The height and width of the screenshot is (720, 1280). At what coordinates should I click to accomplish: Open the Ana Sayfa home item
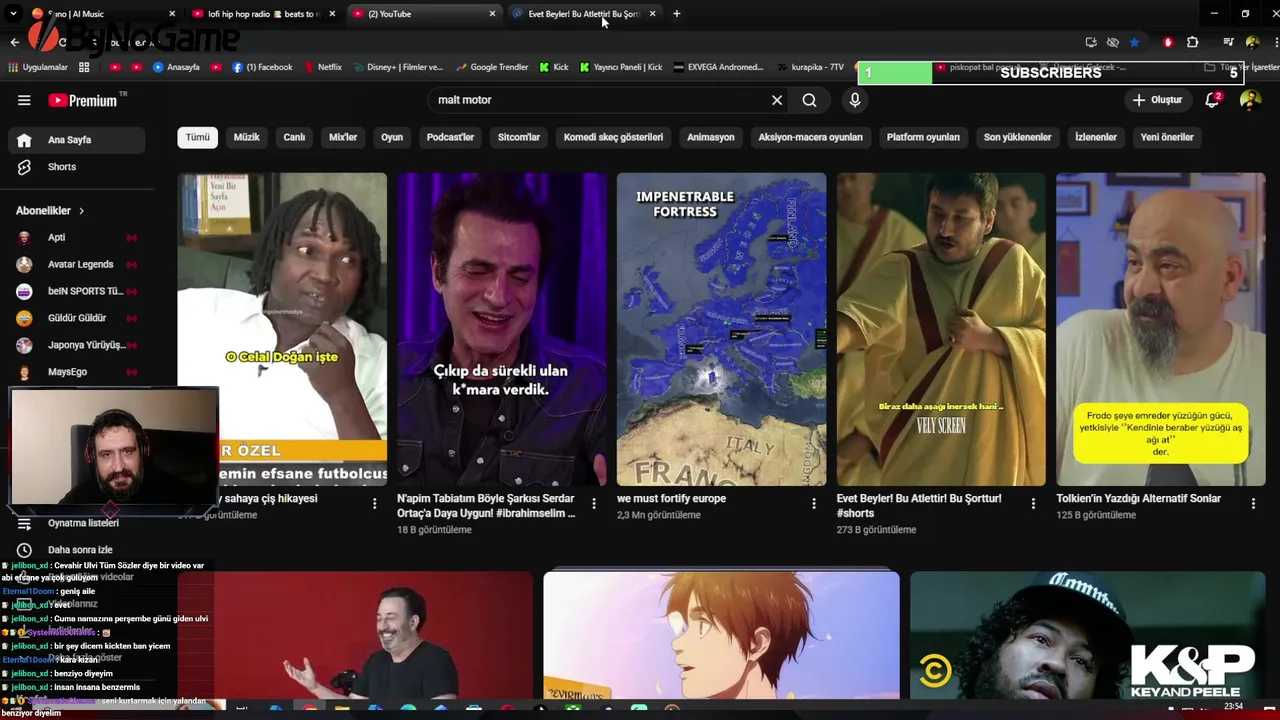(77, 140)
